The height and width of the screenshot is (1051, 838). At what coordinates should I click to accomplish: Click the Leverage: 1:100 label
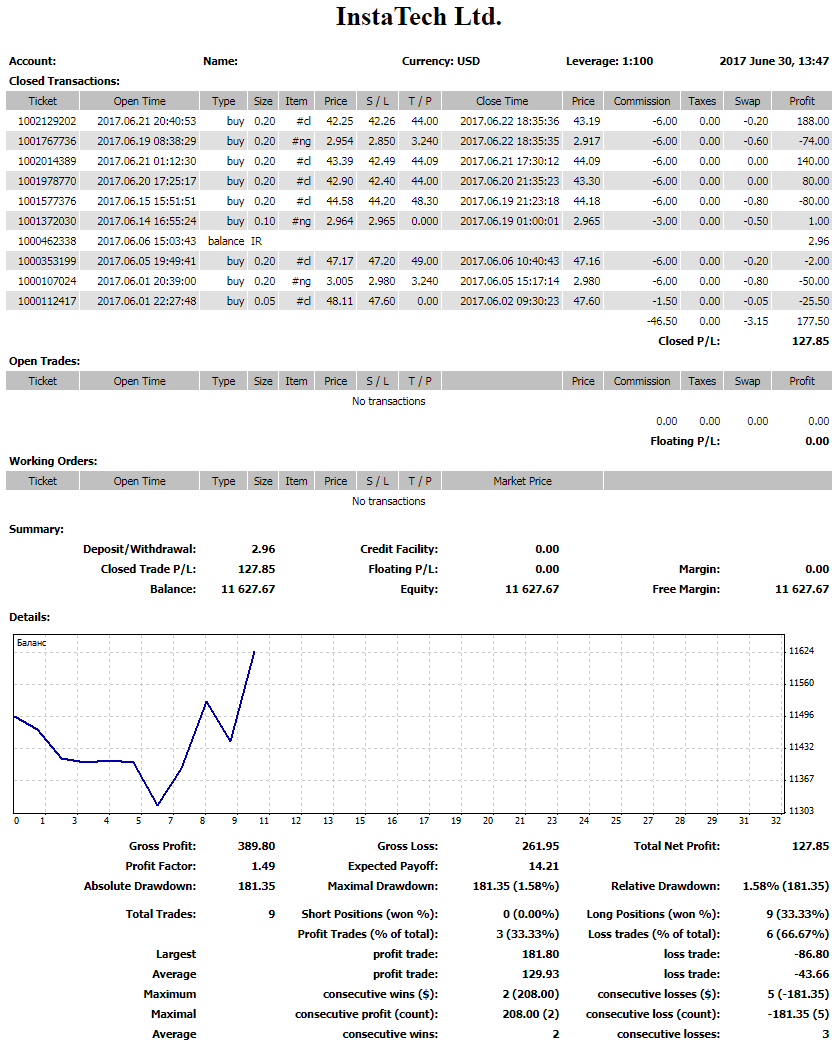click(x=609, y=61)
